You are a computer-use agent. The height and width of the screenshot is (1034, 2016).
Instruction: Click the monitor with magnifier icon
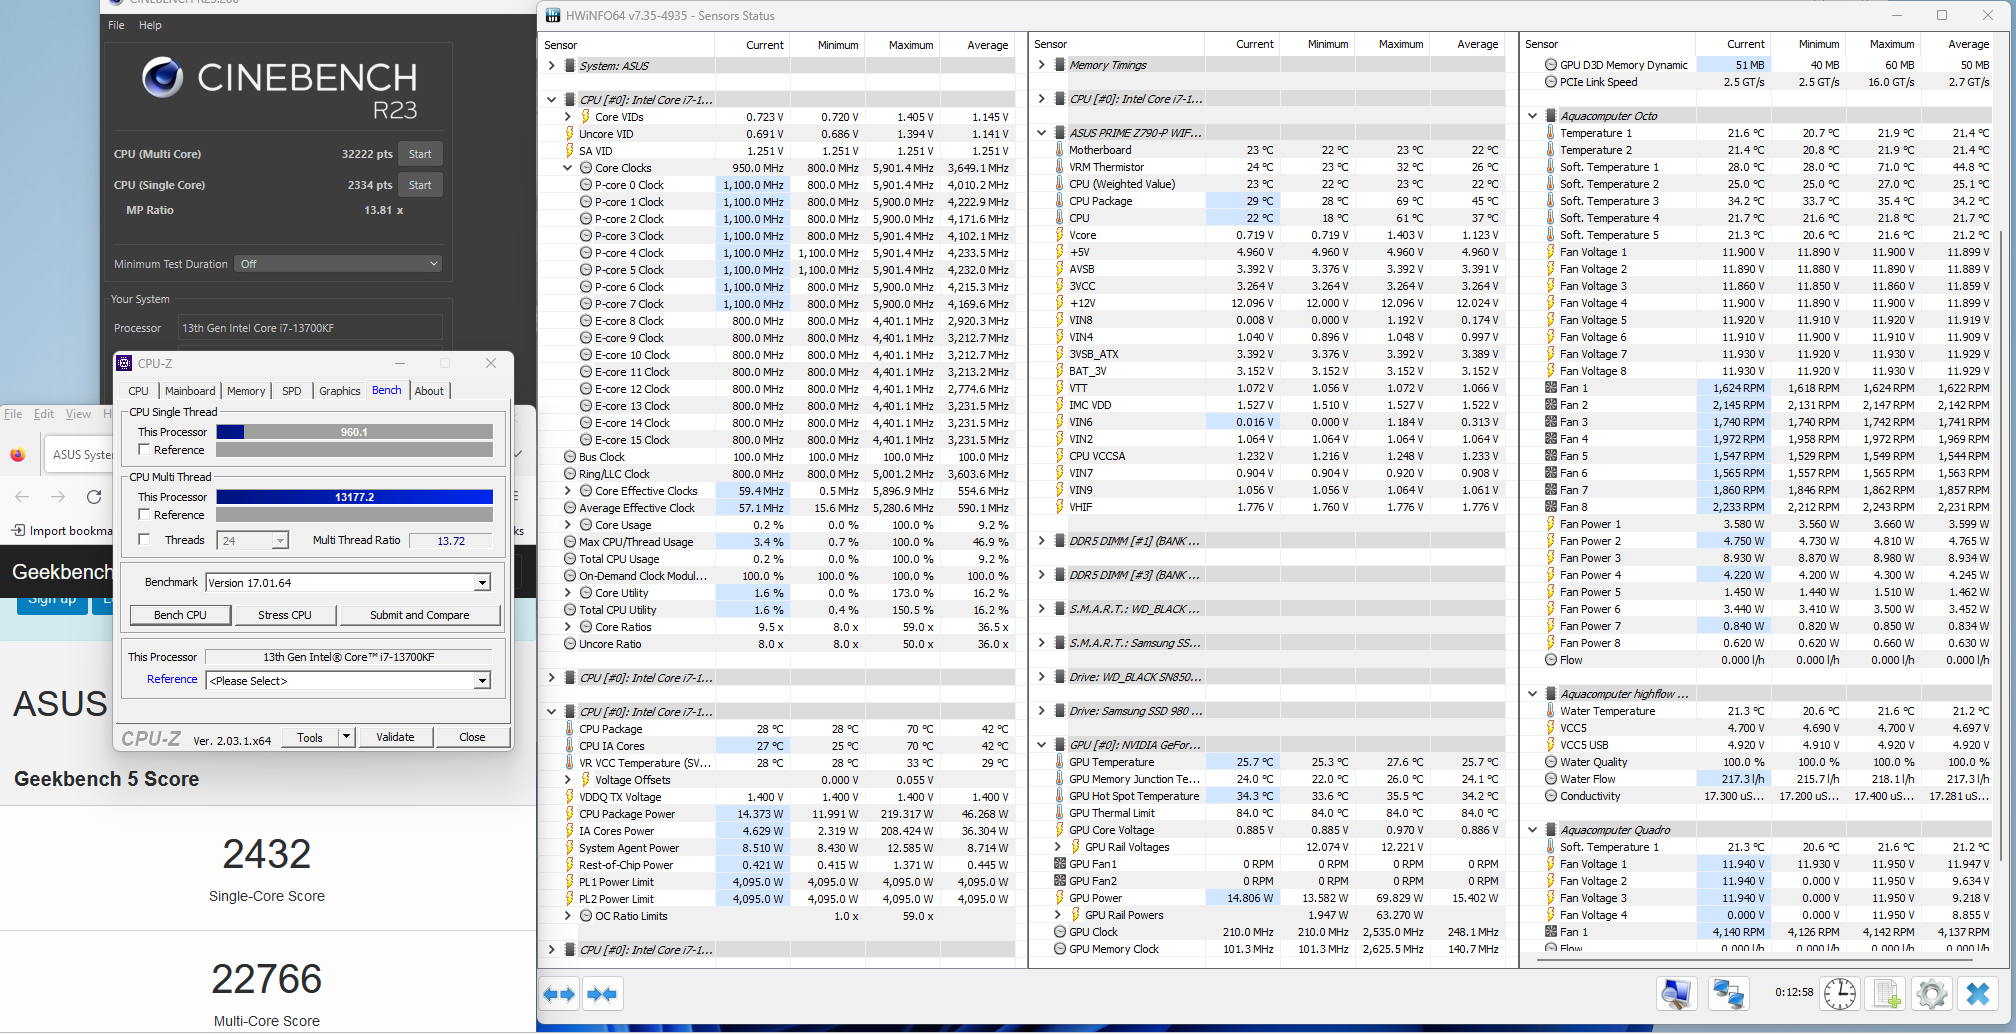pyautogui.click(x=1676, y=994)
